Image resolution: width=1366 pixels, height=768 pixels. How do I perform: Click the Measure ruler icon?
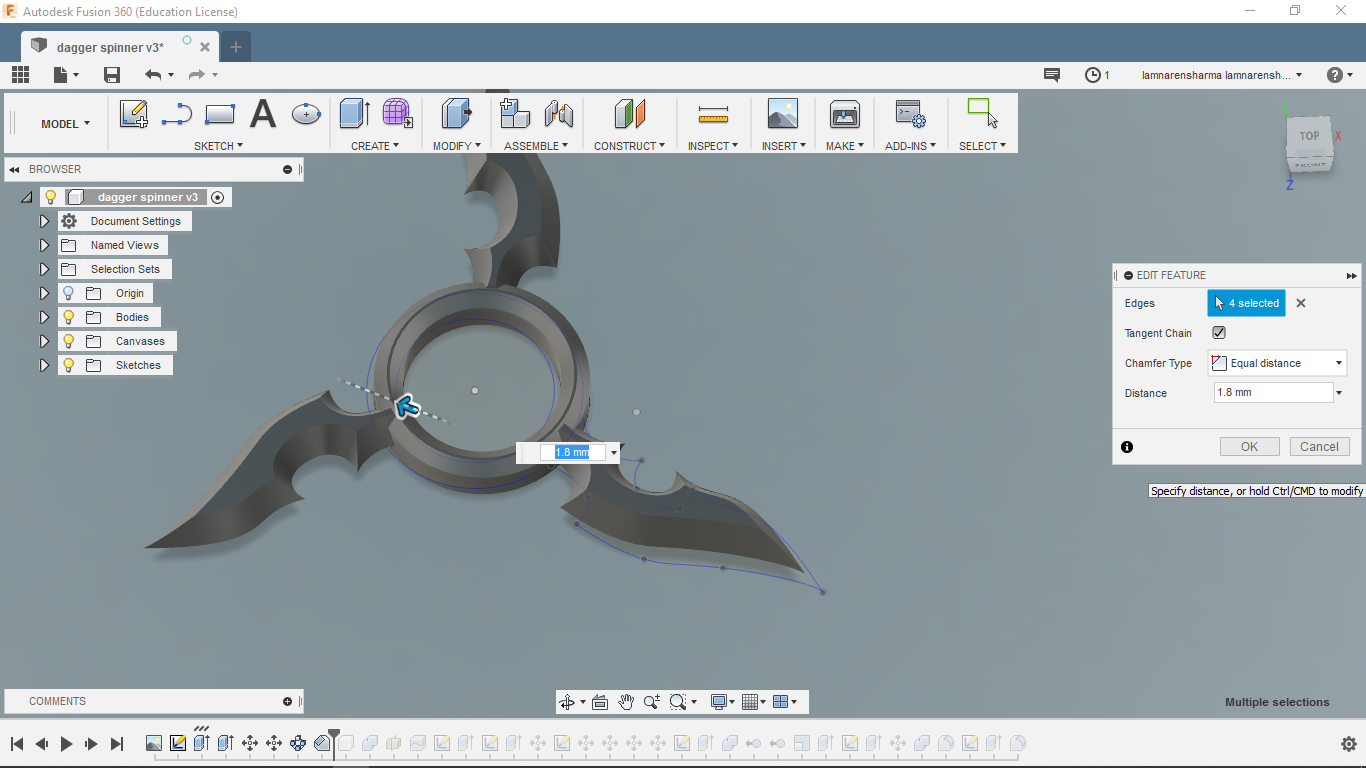click(x=713, y=115)
